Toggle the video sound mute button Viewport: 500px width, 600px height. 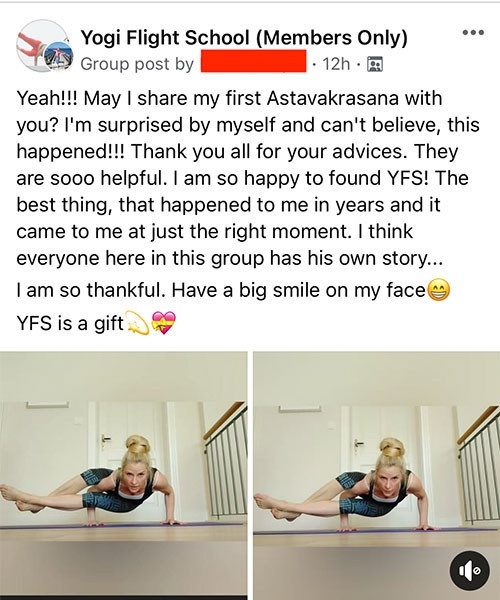469,571
